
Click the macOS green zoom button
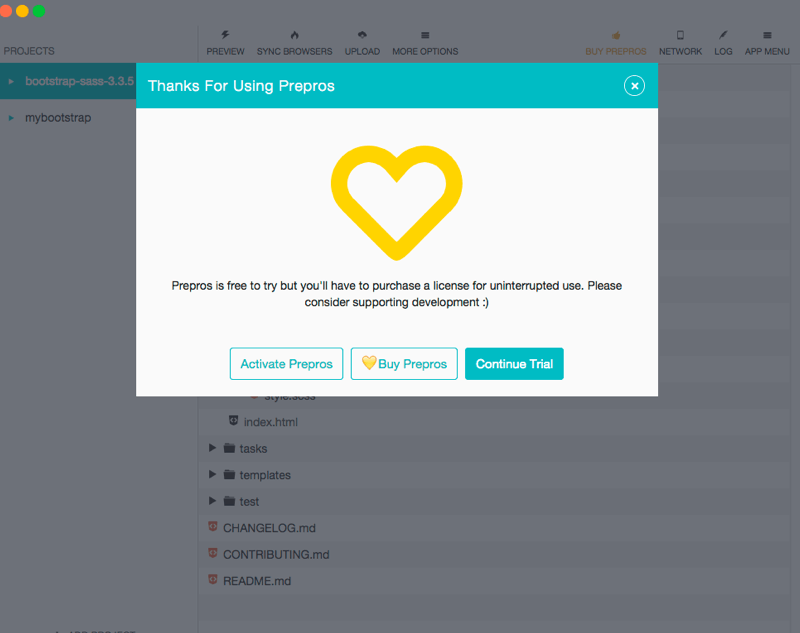pyautogui.click(x=39, y=11)
